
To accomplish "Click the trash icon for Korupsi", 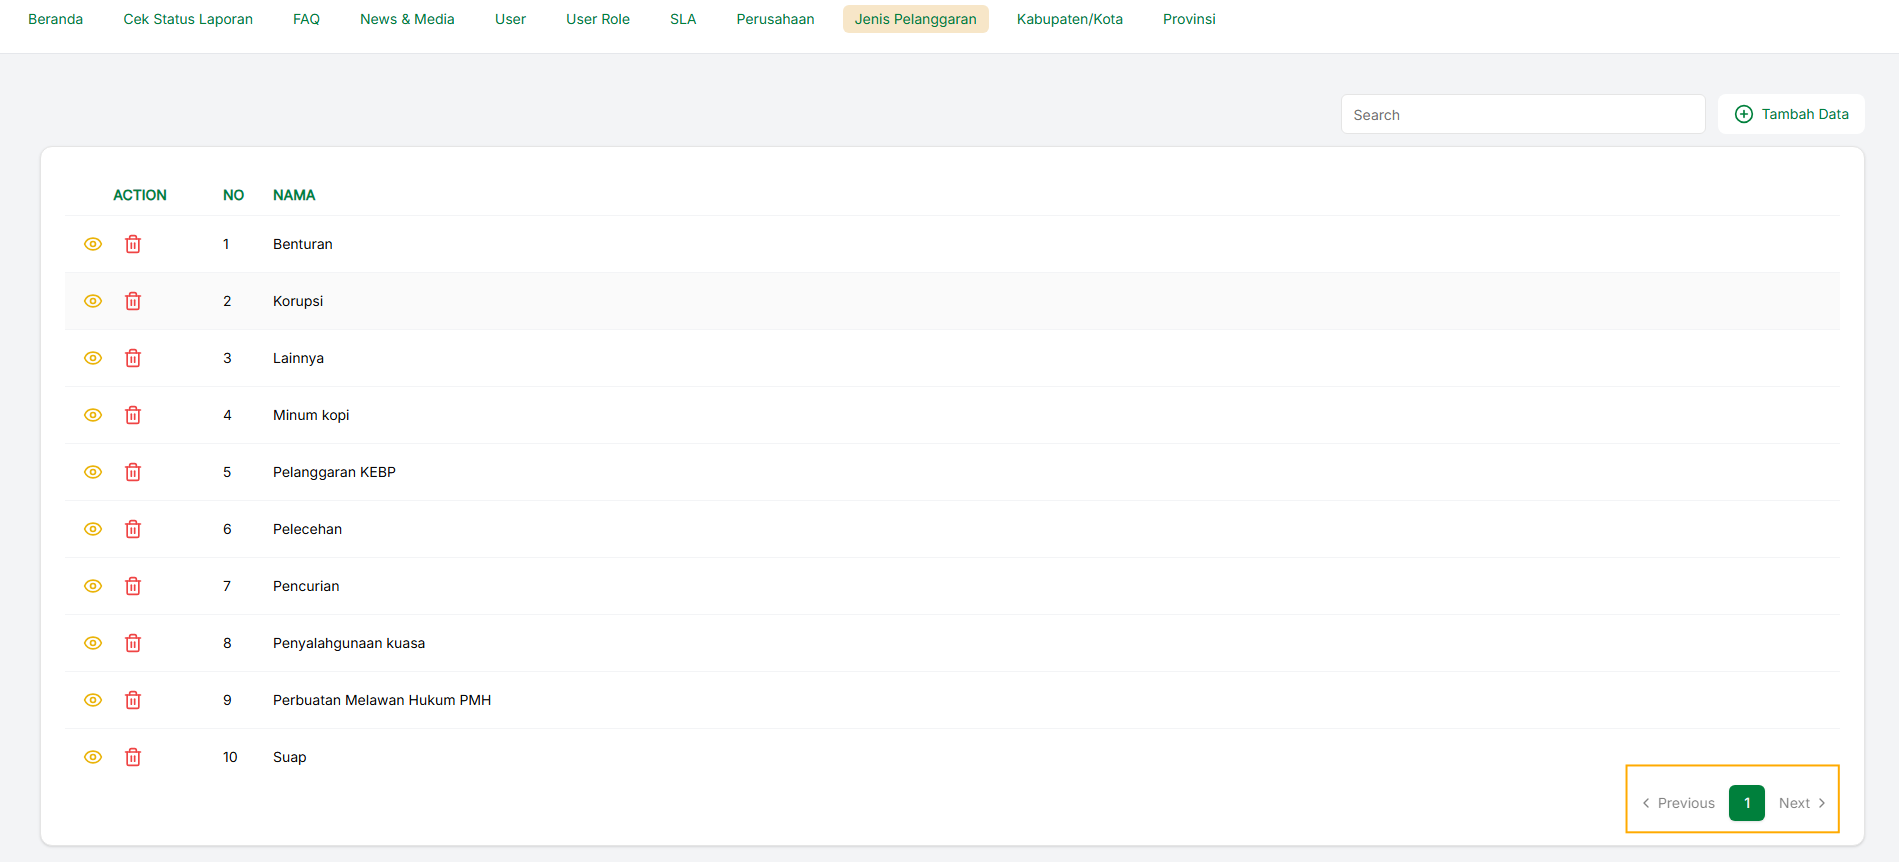I will 133,301.
